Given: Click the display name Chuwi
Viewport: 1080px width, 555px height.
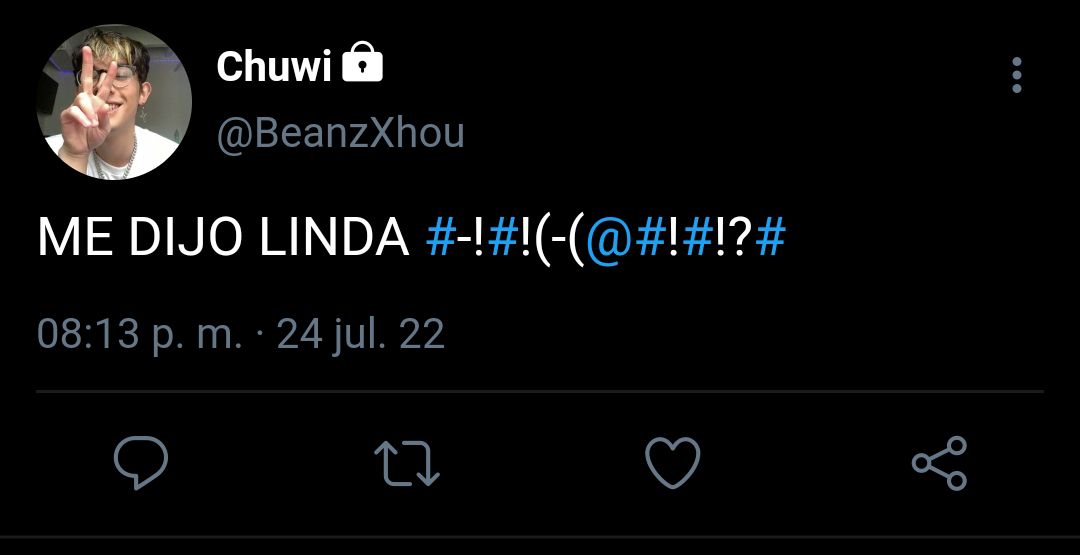Looking at the screenshot, I should (x=274, y=66).
